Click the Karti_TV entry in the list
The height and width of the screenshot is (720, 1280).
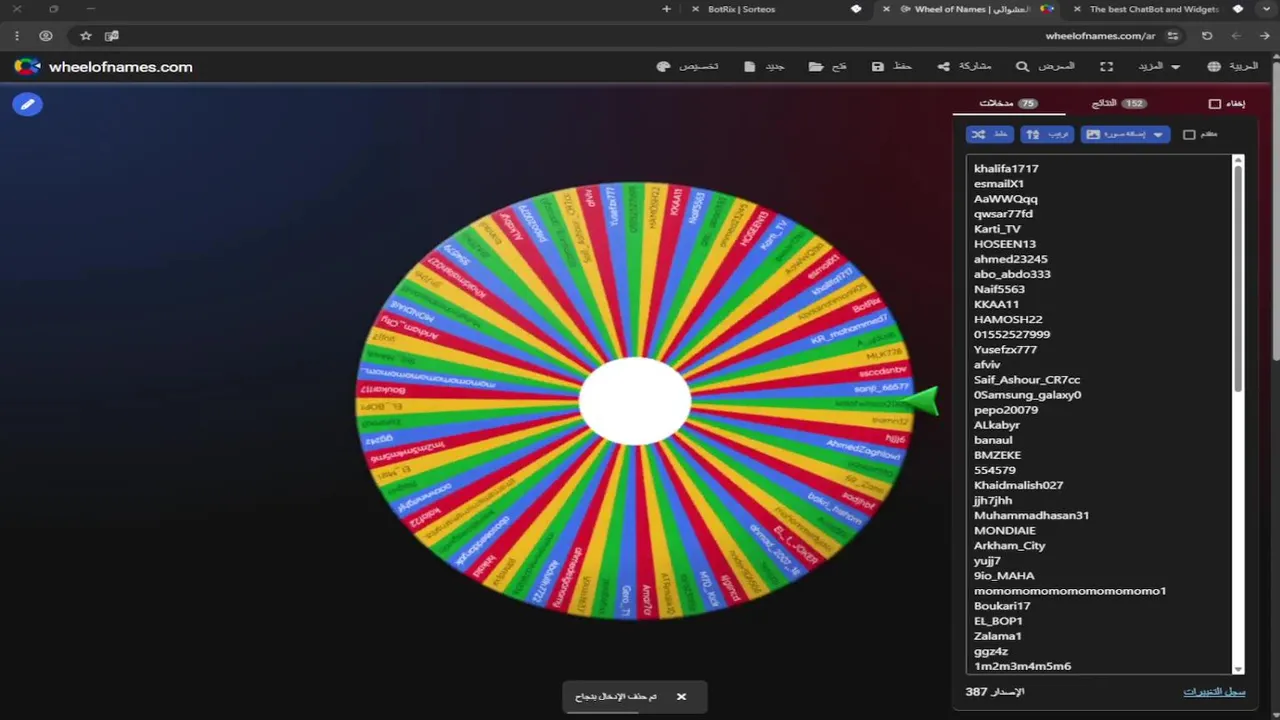pyautogui.click(x=997, y=229)
